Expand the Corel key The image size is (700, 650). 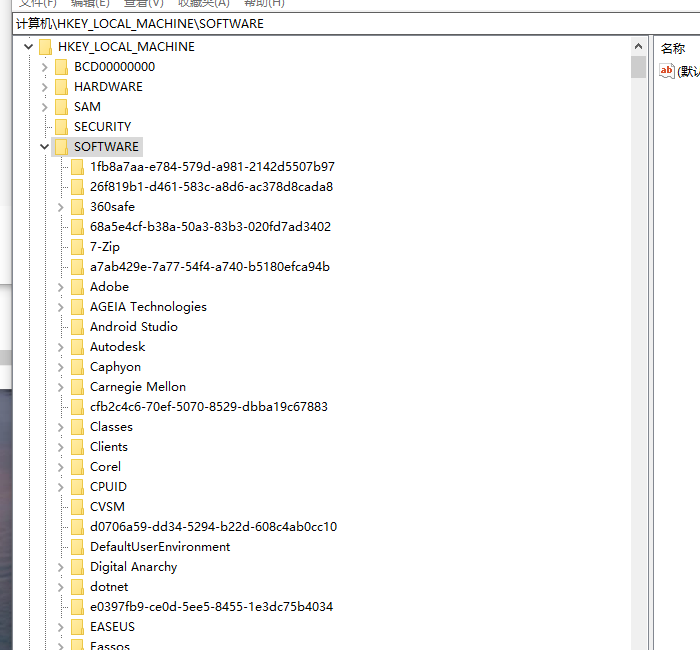[x=61, y=467]
